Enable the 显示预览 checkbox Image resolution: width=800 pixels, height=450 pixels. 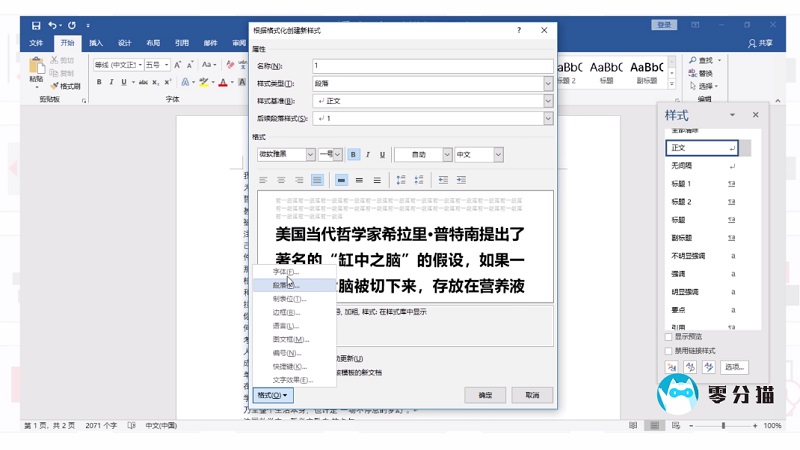pyautogui.click(x=669, y=337)
